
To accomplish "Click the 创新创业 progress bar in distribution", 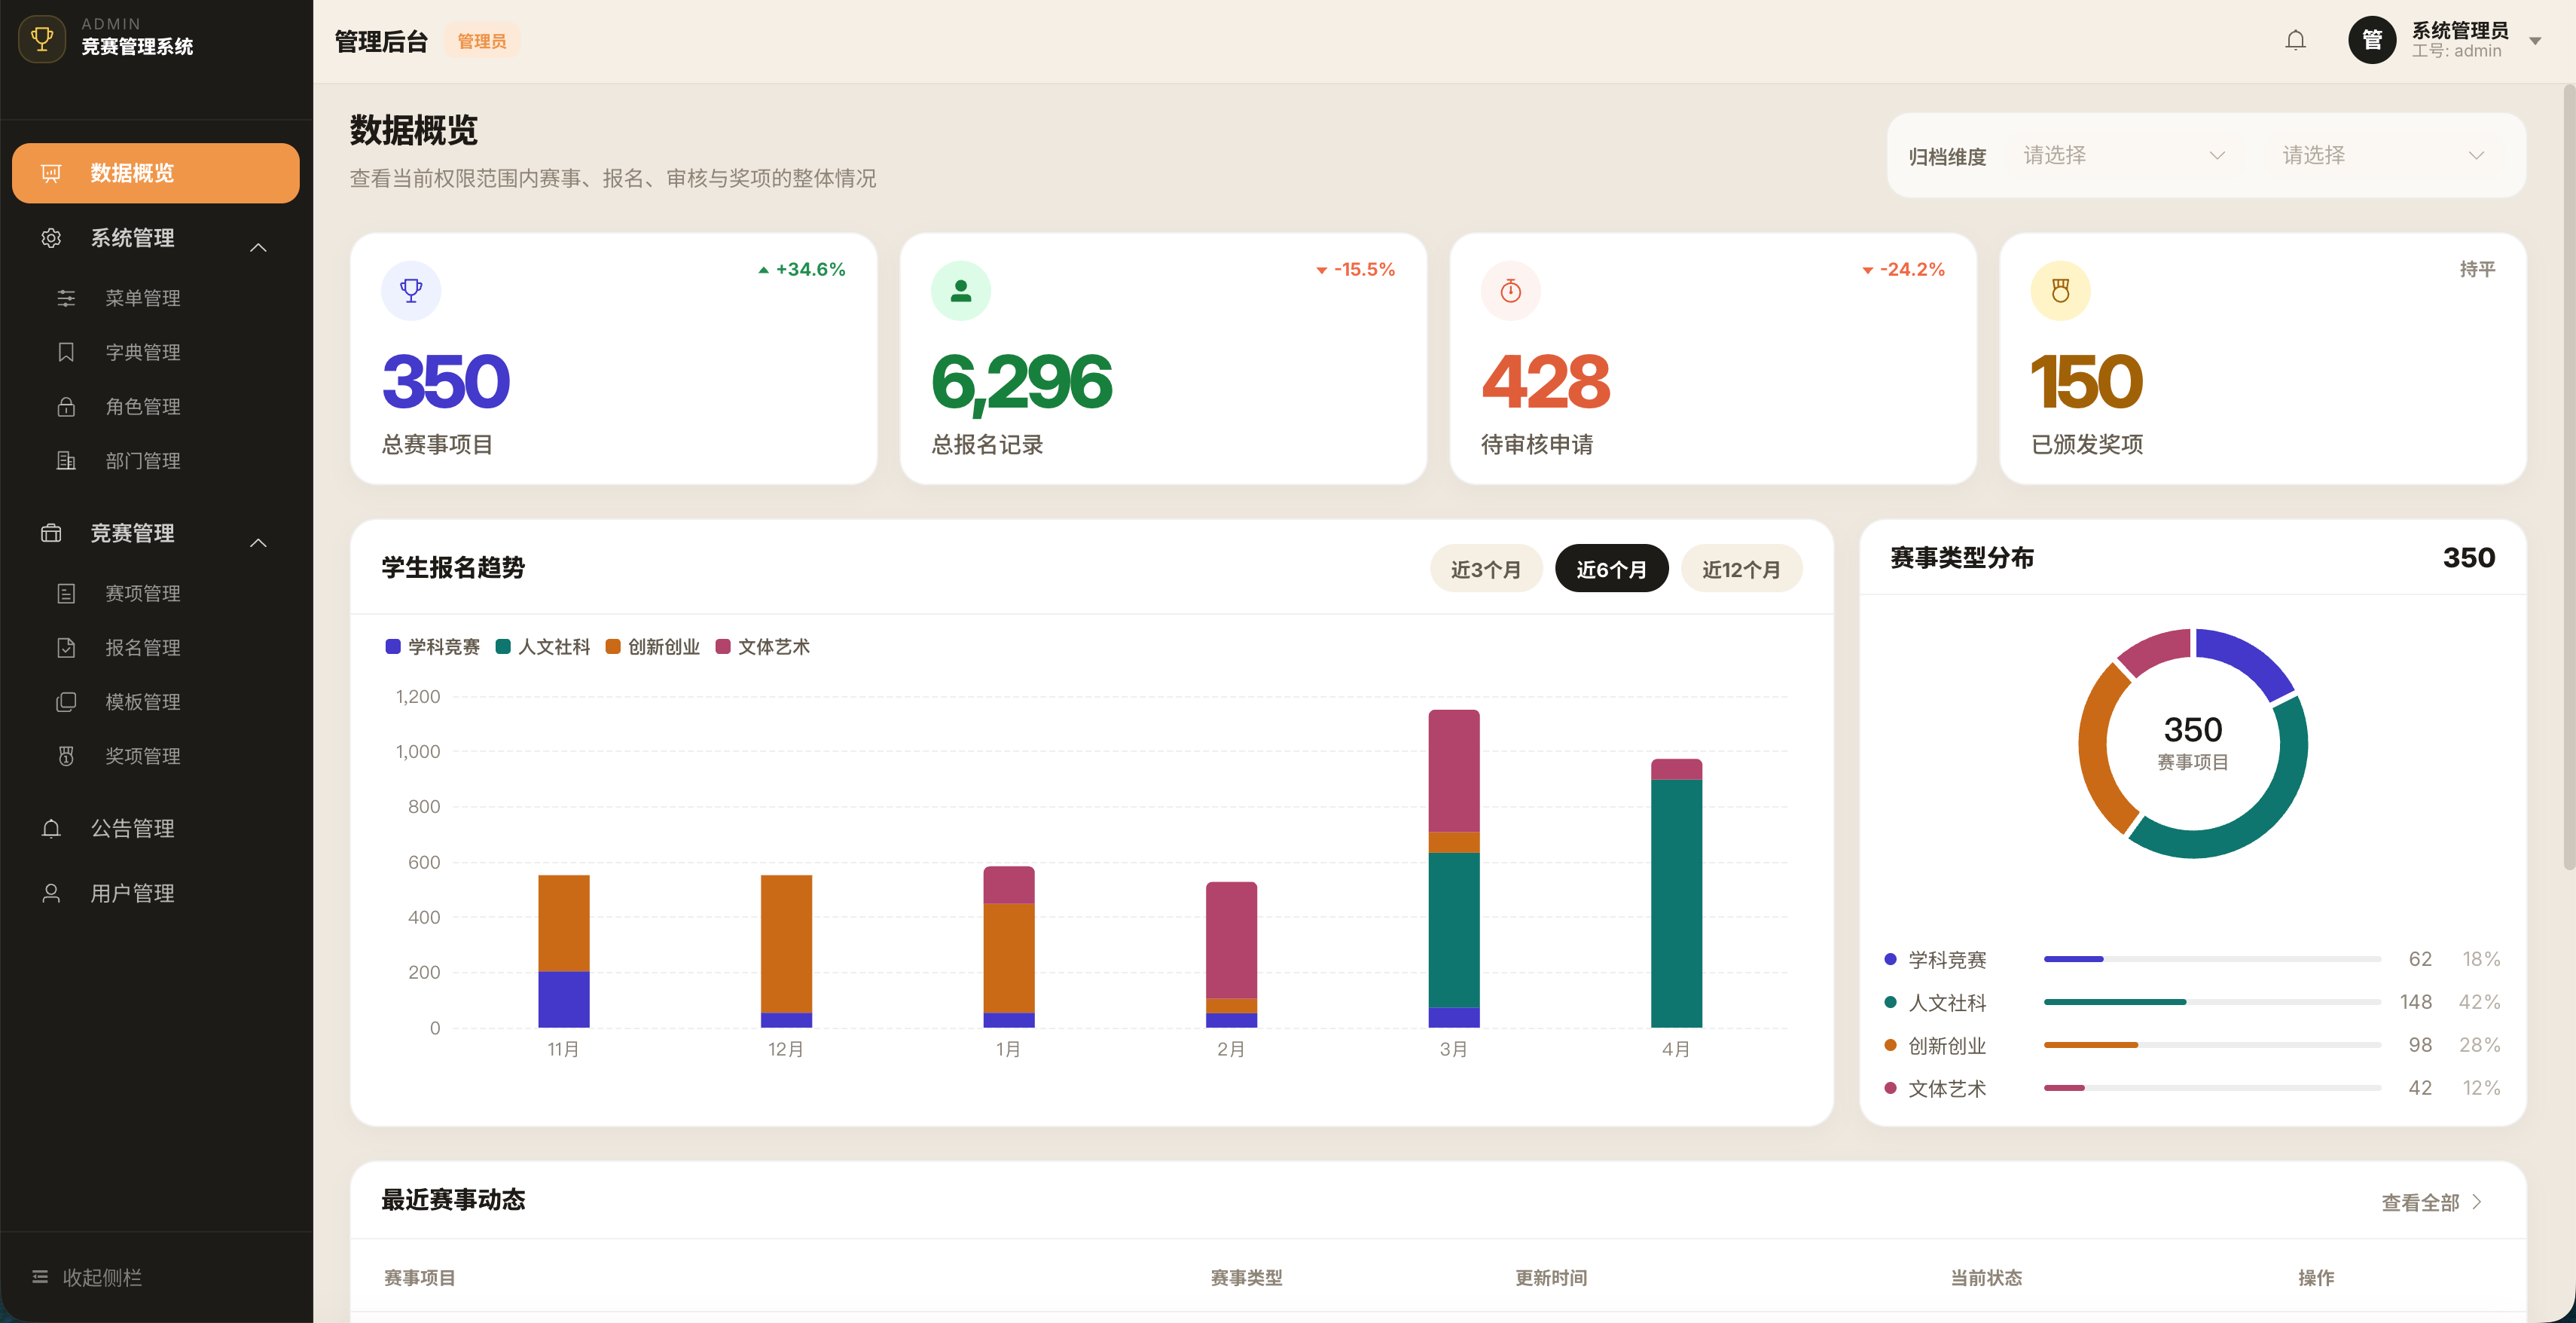I will coord(2212,1045).
